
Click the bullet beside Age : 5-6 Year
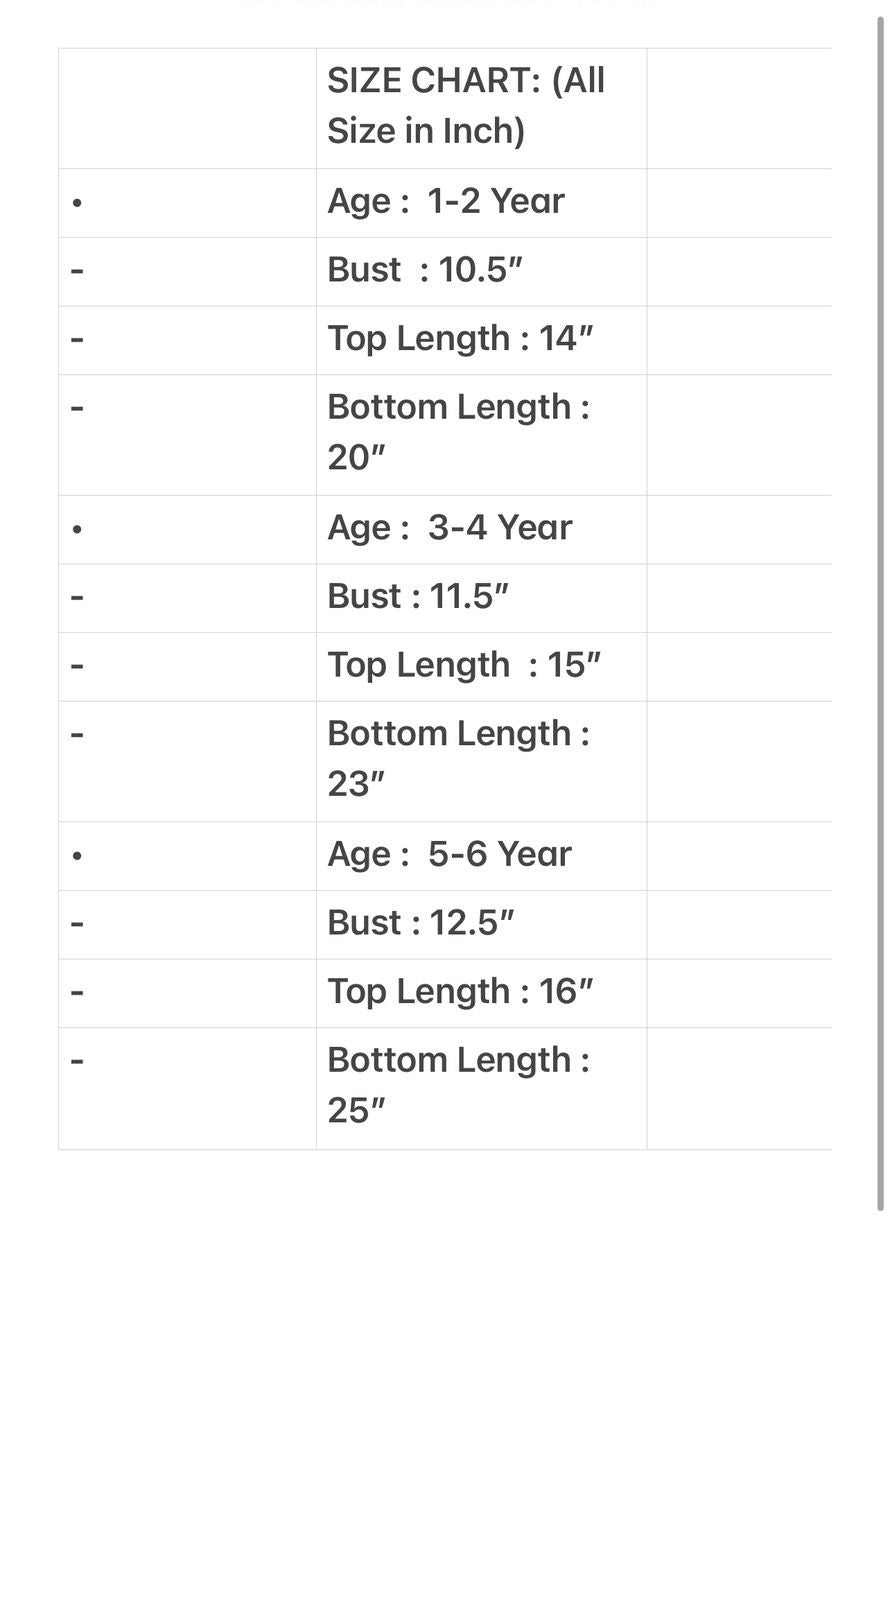[x=77, y=856]
